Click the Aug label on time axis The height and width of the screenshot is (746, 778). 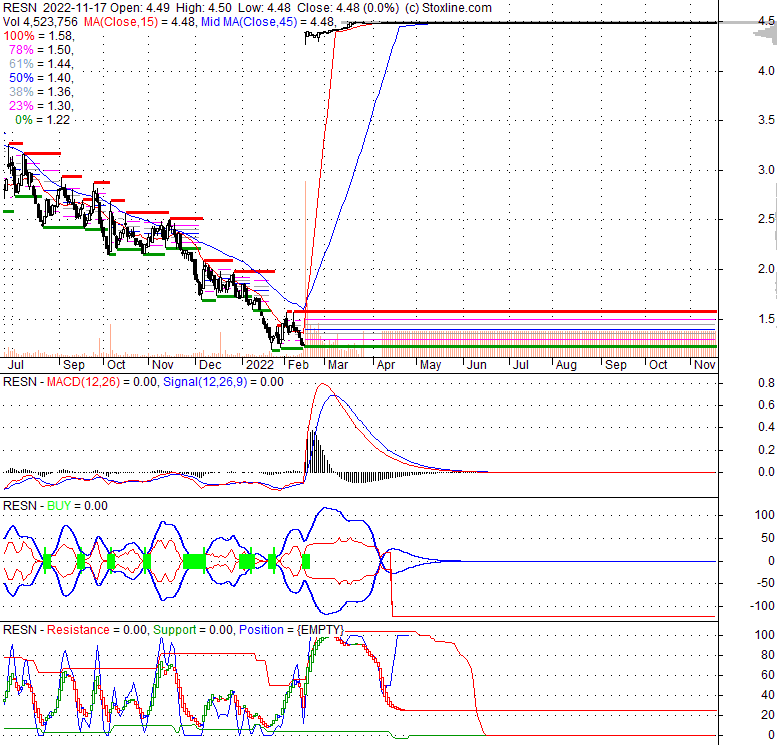566,365
